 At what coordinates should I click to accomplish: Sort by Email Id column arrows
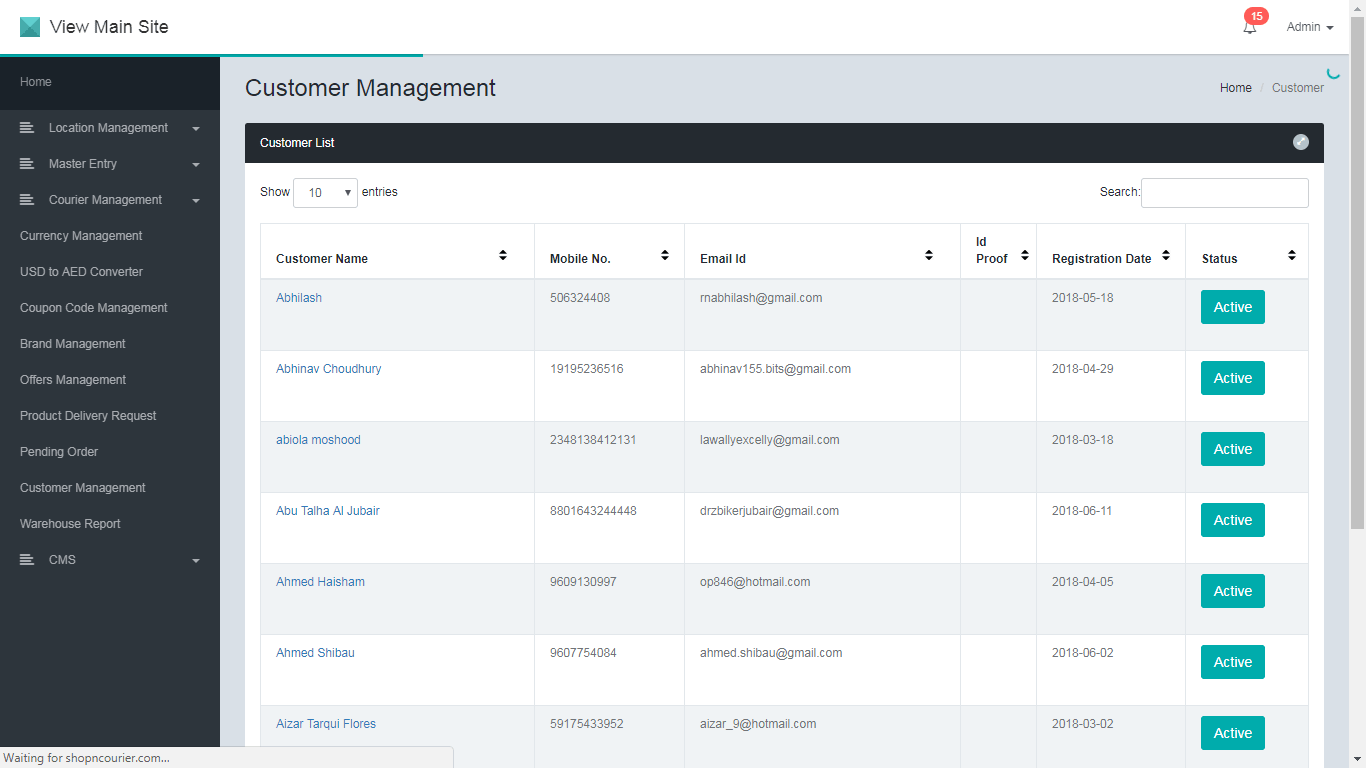point(929,256)
